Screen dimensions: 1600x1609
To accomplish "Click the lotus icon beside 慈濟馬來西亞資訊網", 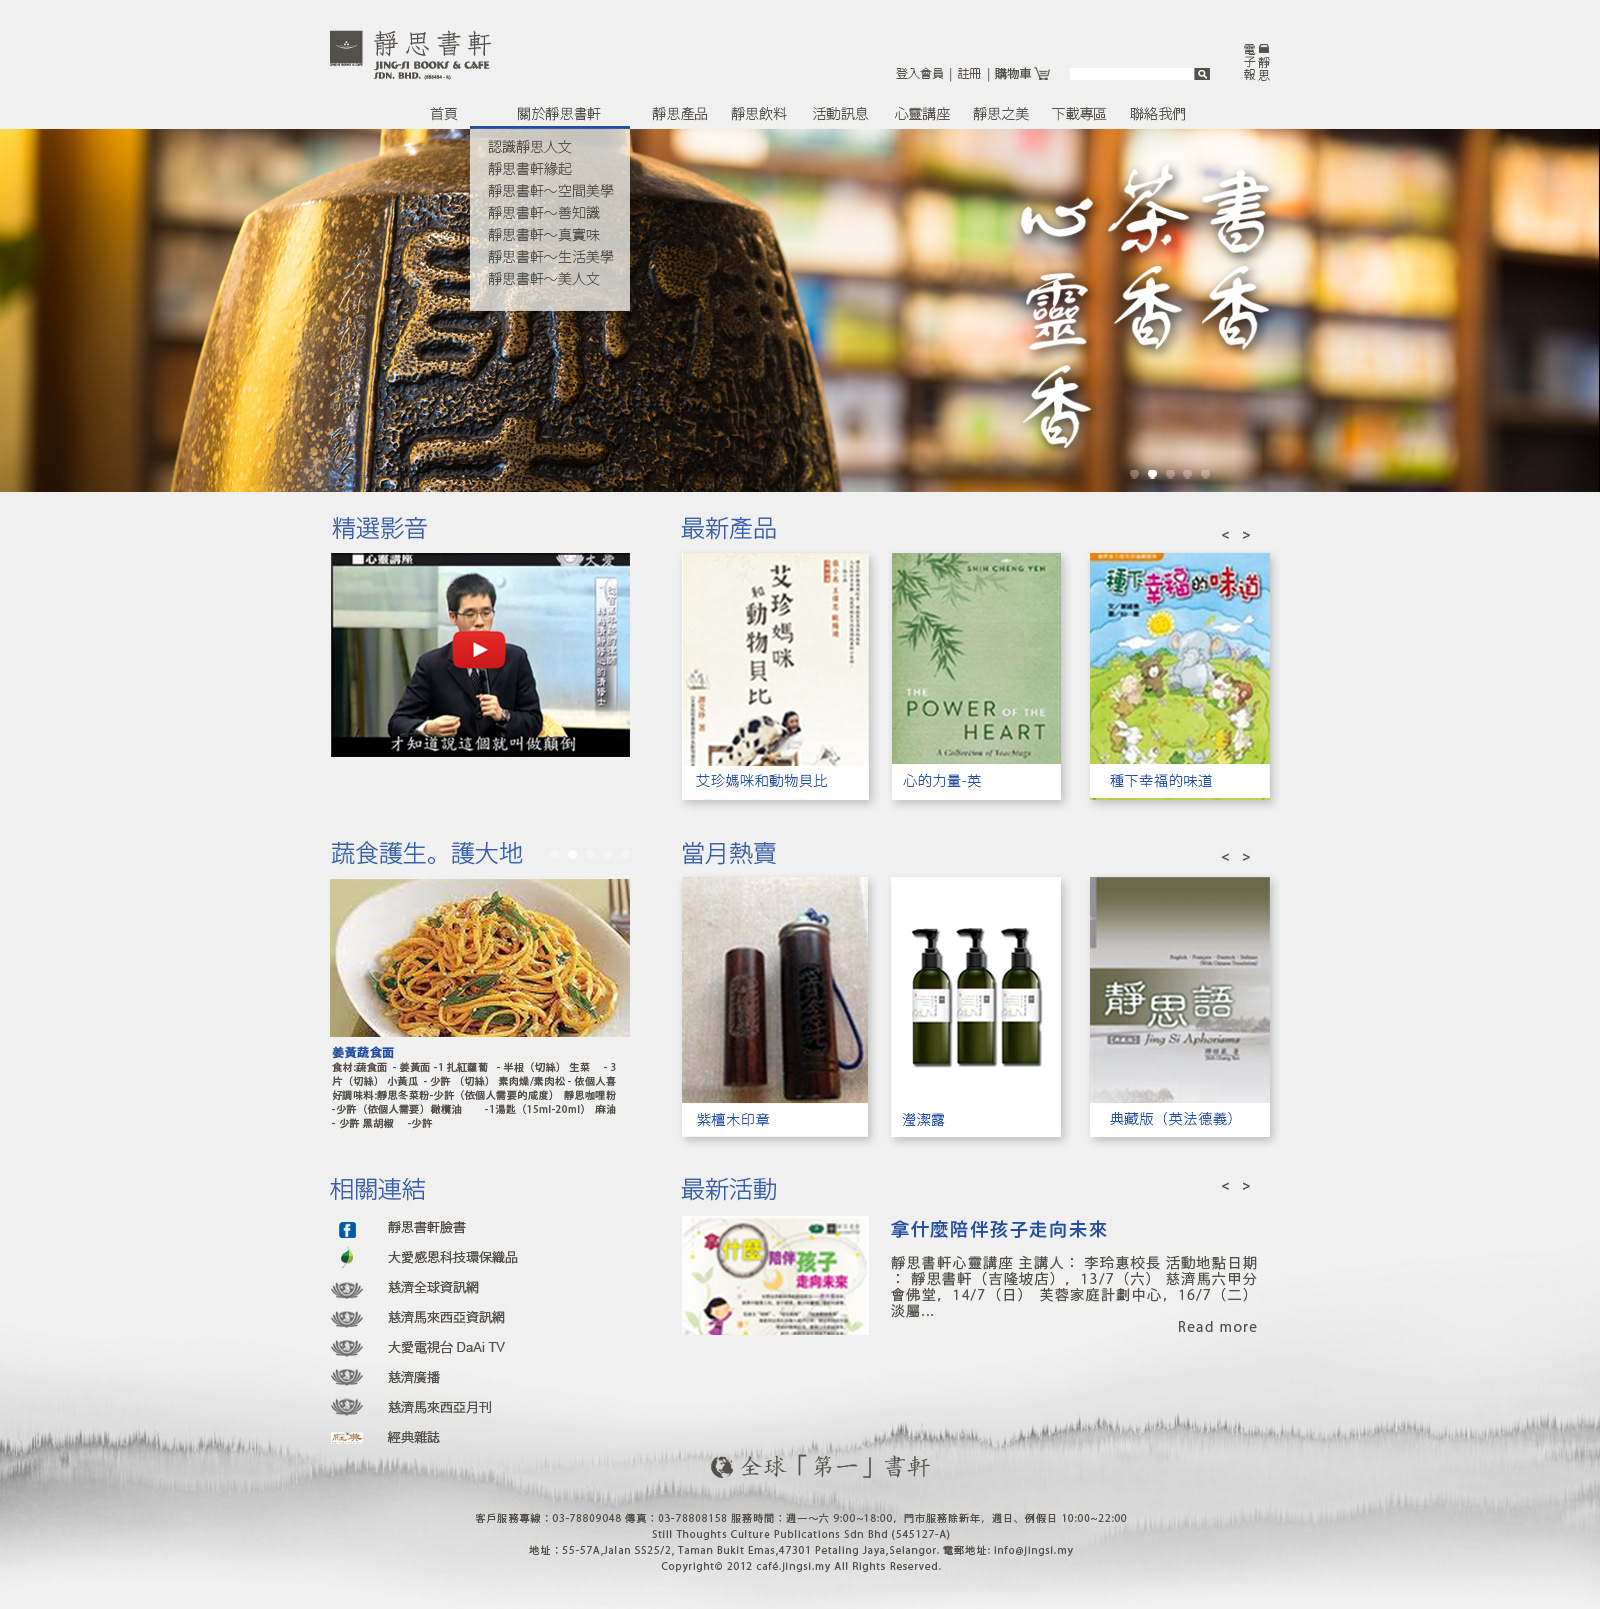I will [347, 1318].
